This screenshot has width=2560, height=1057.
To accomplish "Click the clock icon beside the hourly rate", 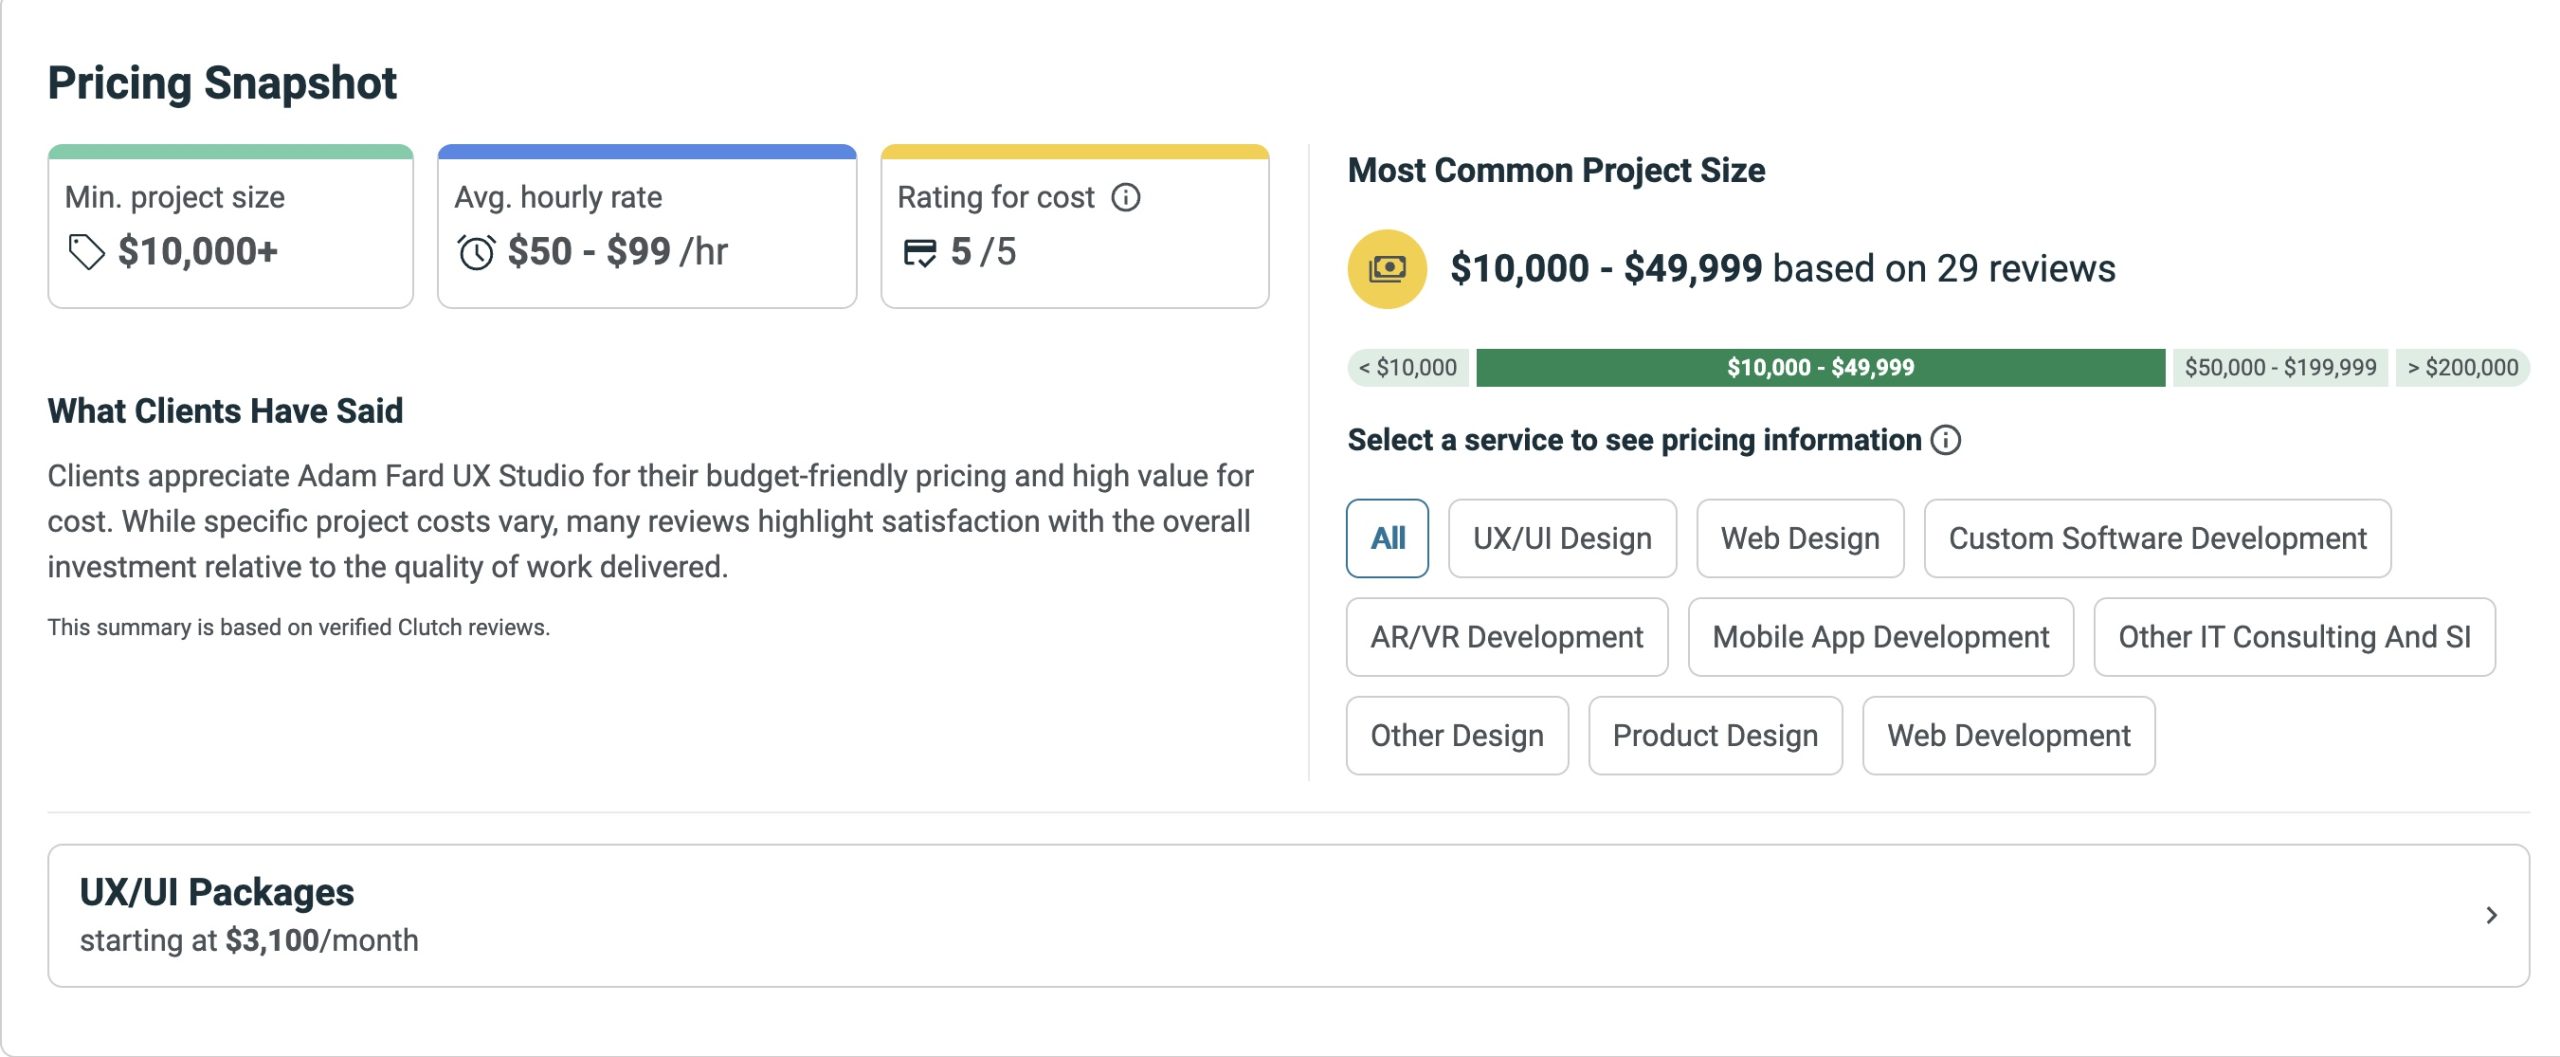I will (478, 252).
